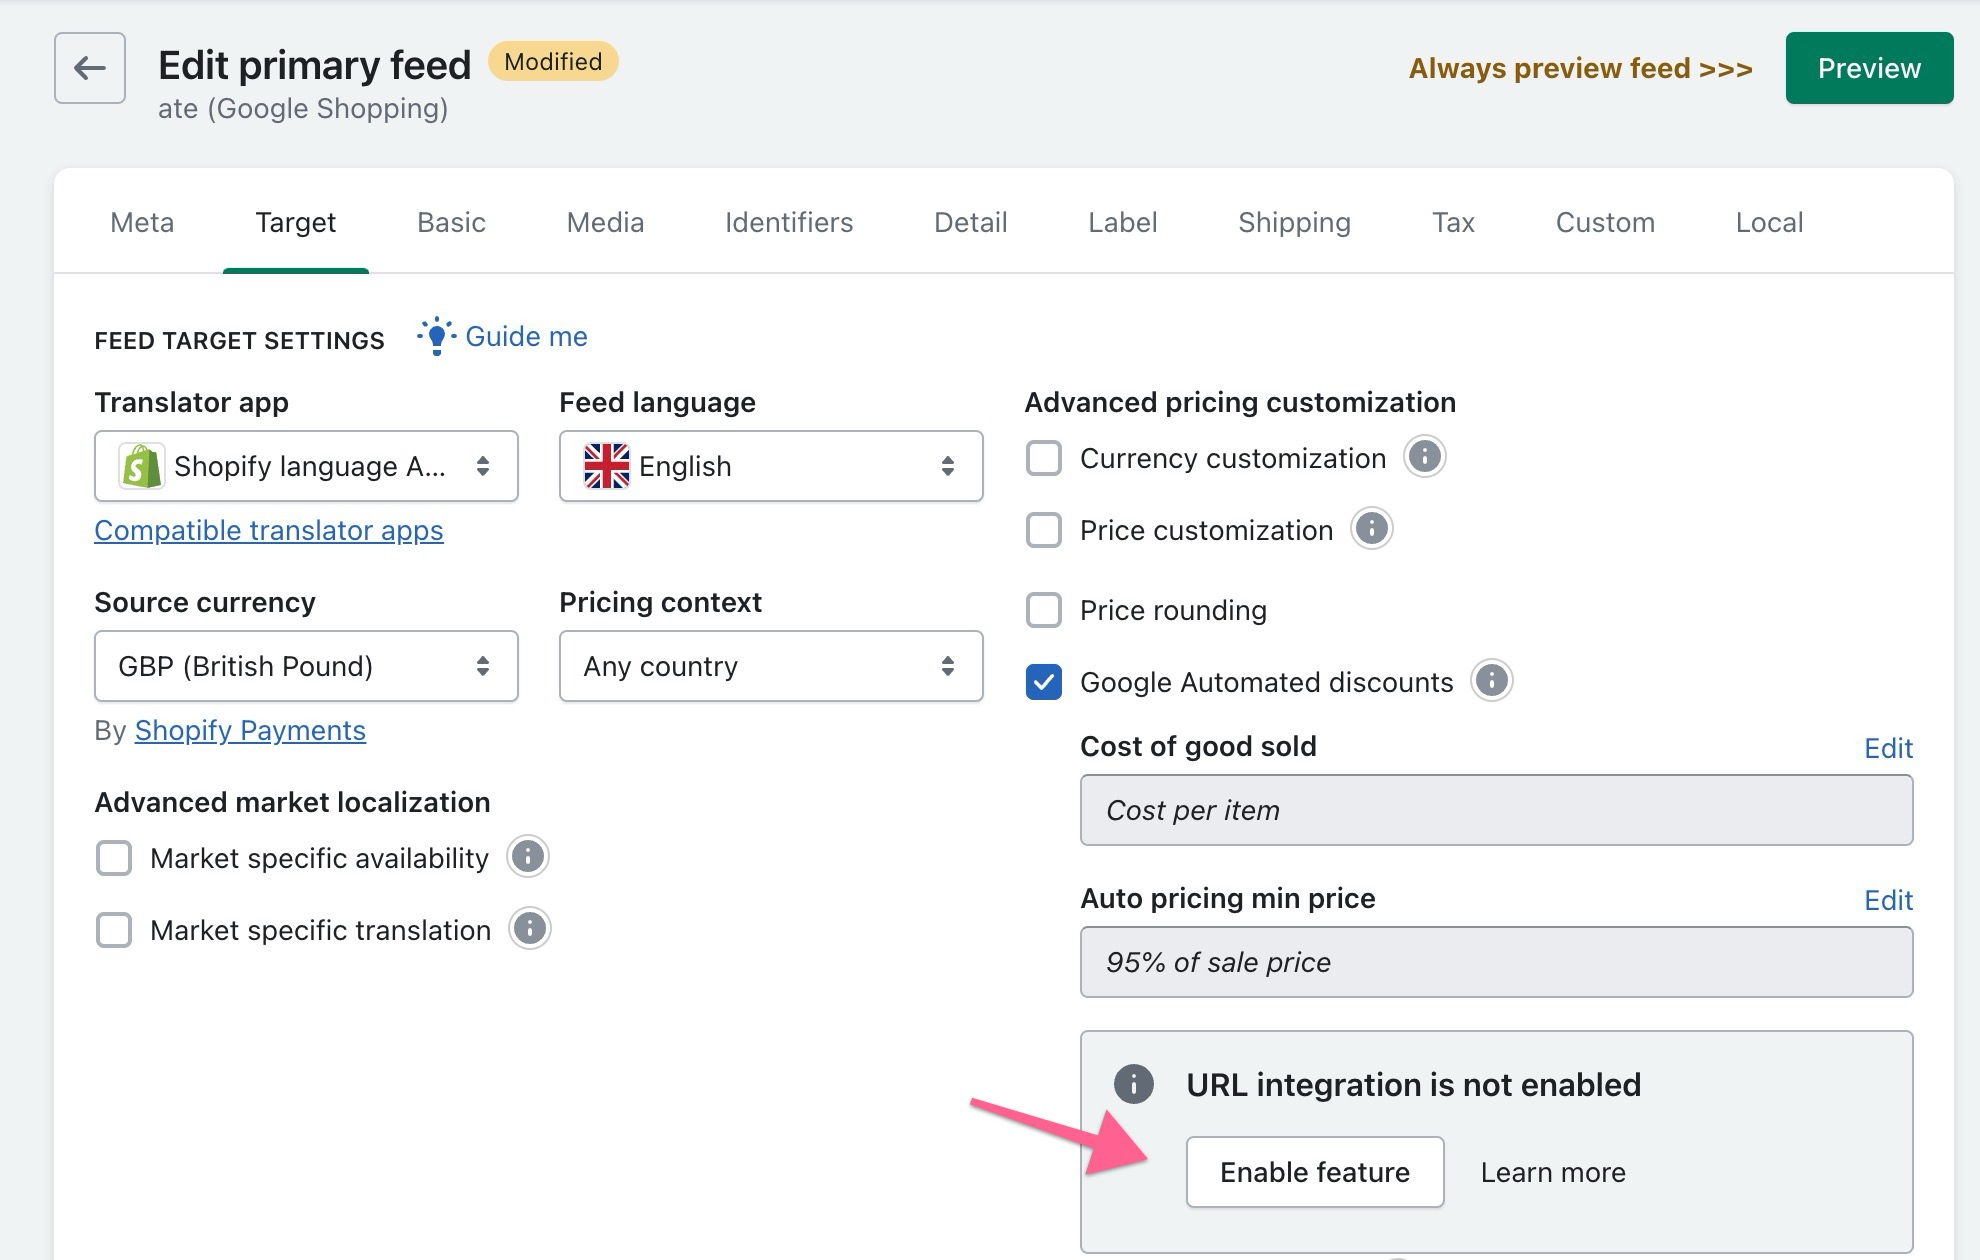Open Compatible translator apps link
1980x1260 pixels.
[269, 530]
